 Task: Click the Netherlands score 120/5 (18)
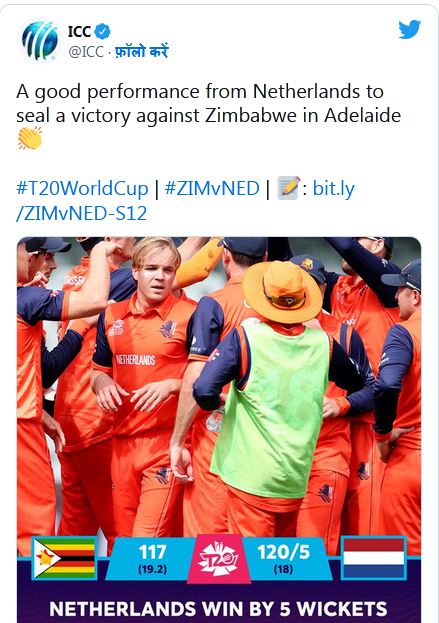[283, 559]
